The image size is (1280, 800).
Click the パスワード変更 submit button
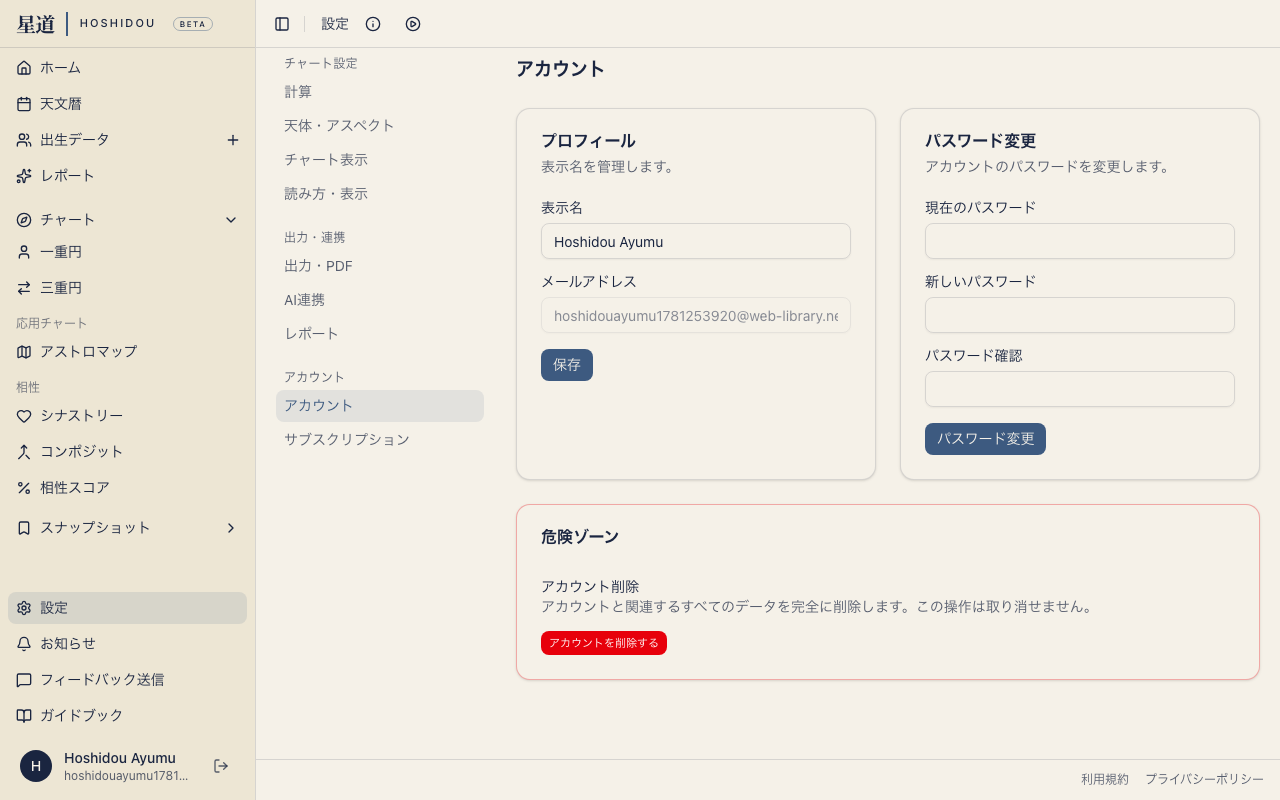coord(985,439)
